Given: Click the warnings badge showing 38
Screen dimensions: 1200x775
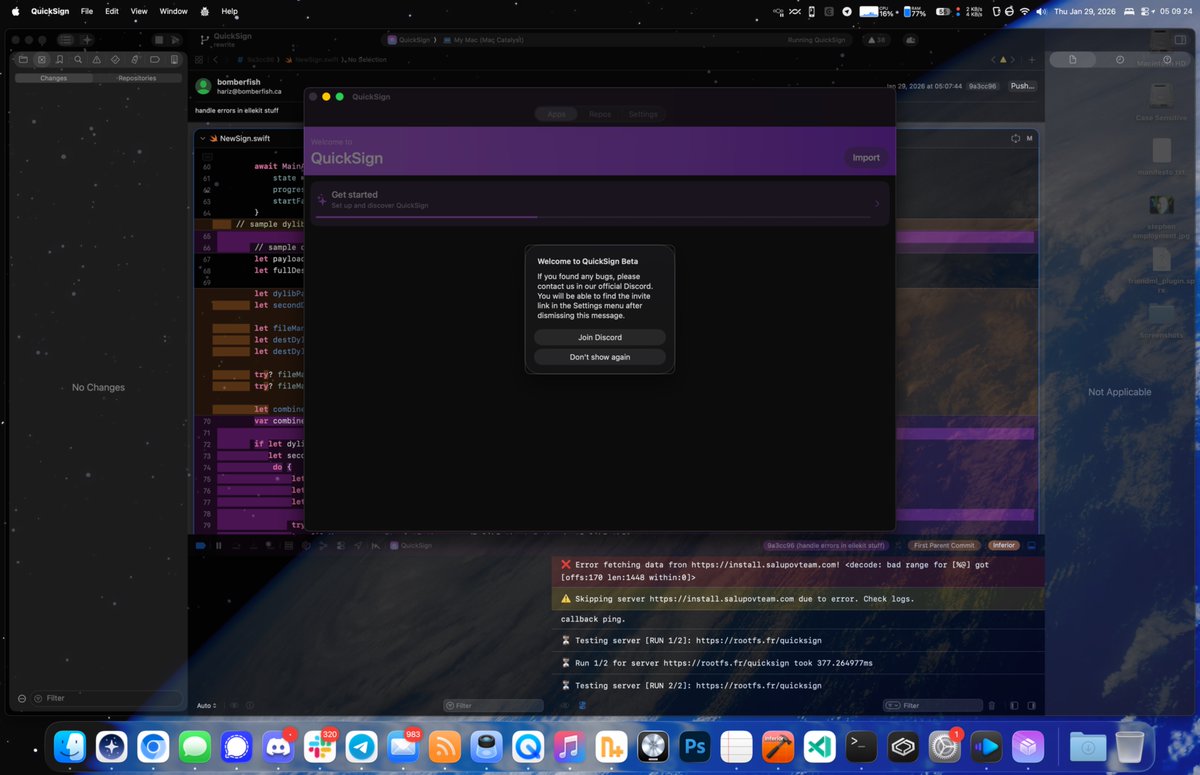Looking at the screenshot, I should click(877, 40).
